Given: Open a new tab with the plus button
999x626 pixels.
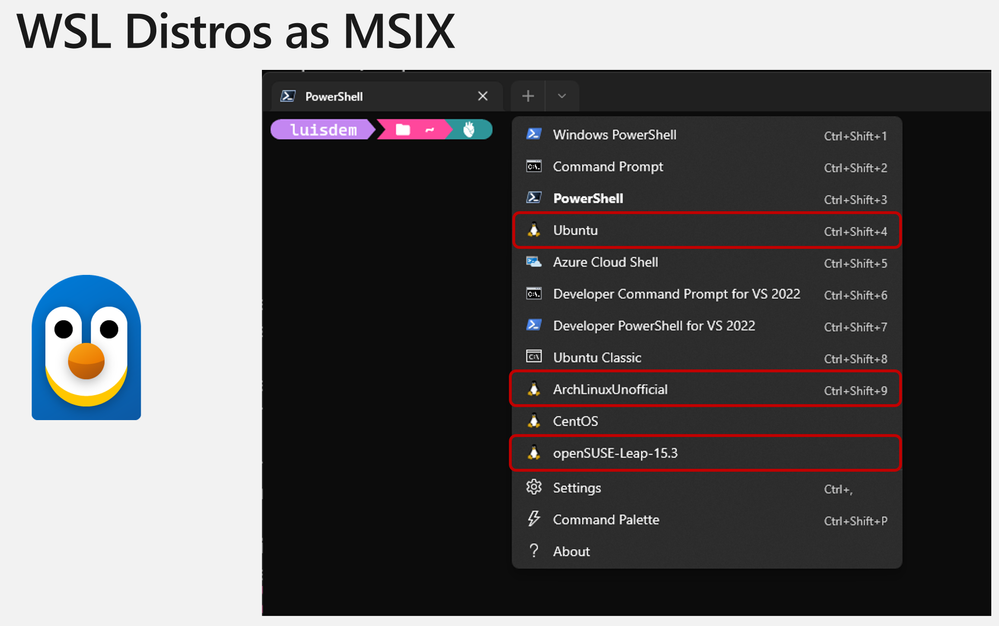Looking at the screenshot, I should [528, 96].
